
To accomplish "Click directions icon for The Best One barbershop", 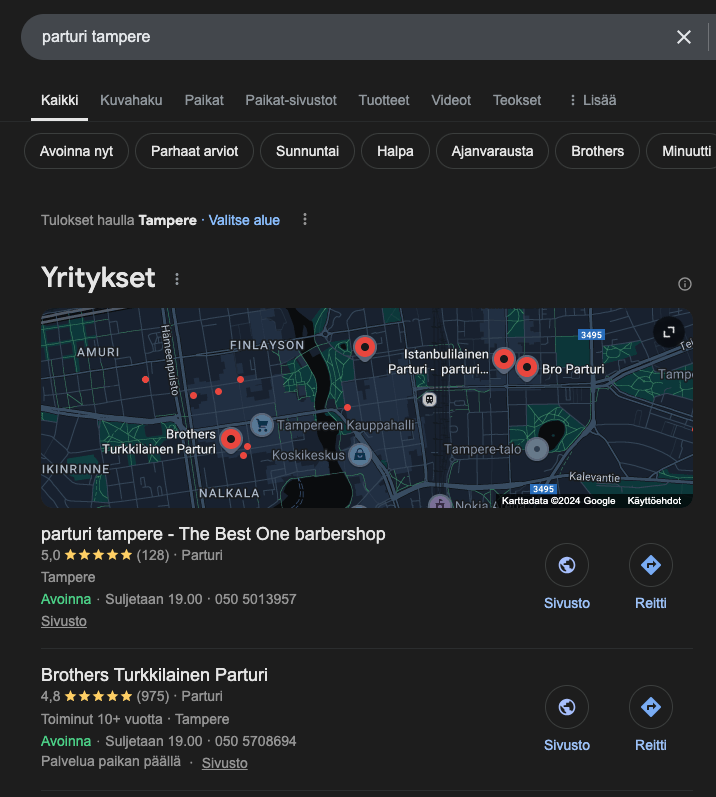I will tap(650, 566).
